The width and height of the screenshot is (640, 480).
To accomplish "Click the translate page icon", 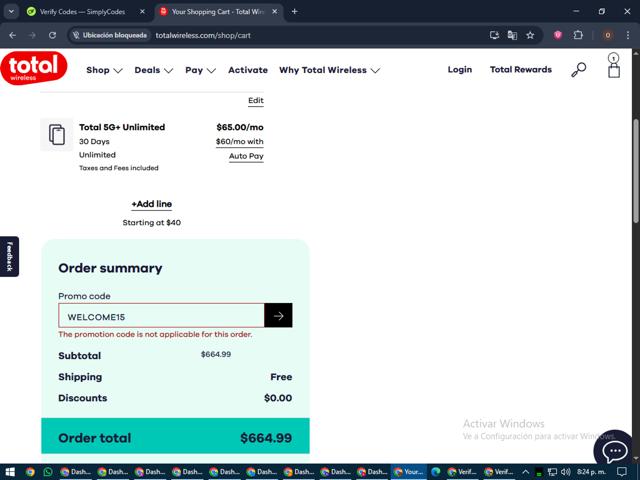I will click(512, 36).
